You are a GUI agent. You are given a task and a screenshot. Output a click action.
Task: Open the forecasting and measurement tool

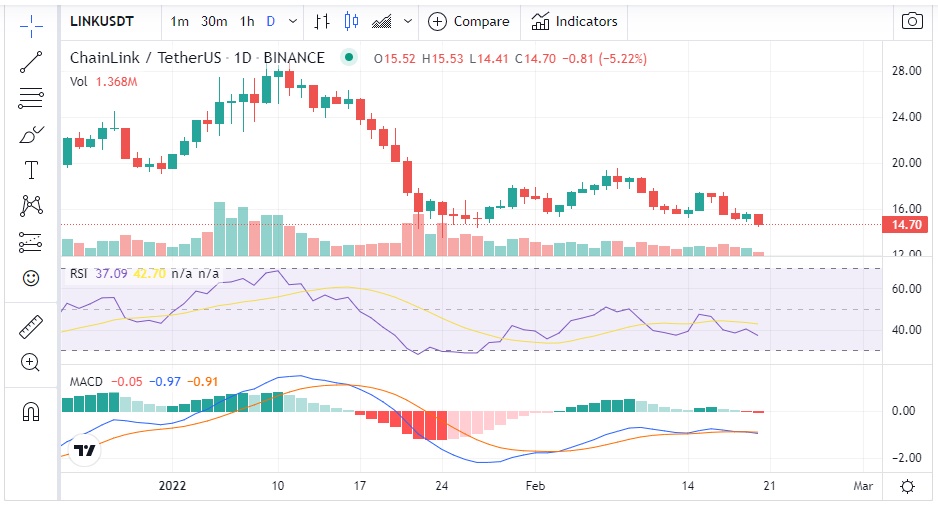[31, 242]
